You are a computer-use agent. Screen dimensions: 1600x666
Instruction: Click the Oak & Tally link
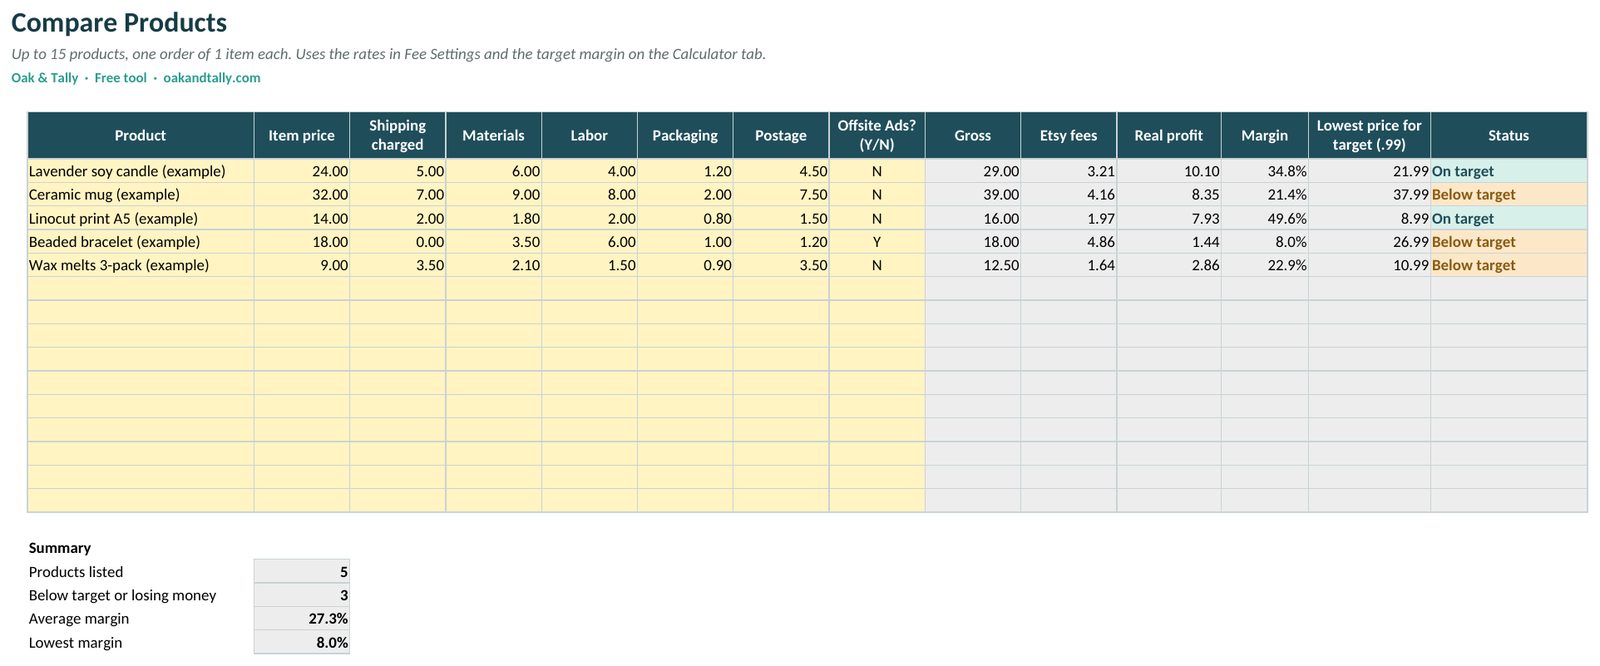(45, 78)
